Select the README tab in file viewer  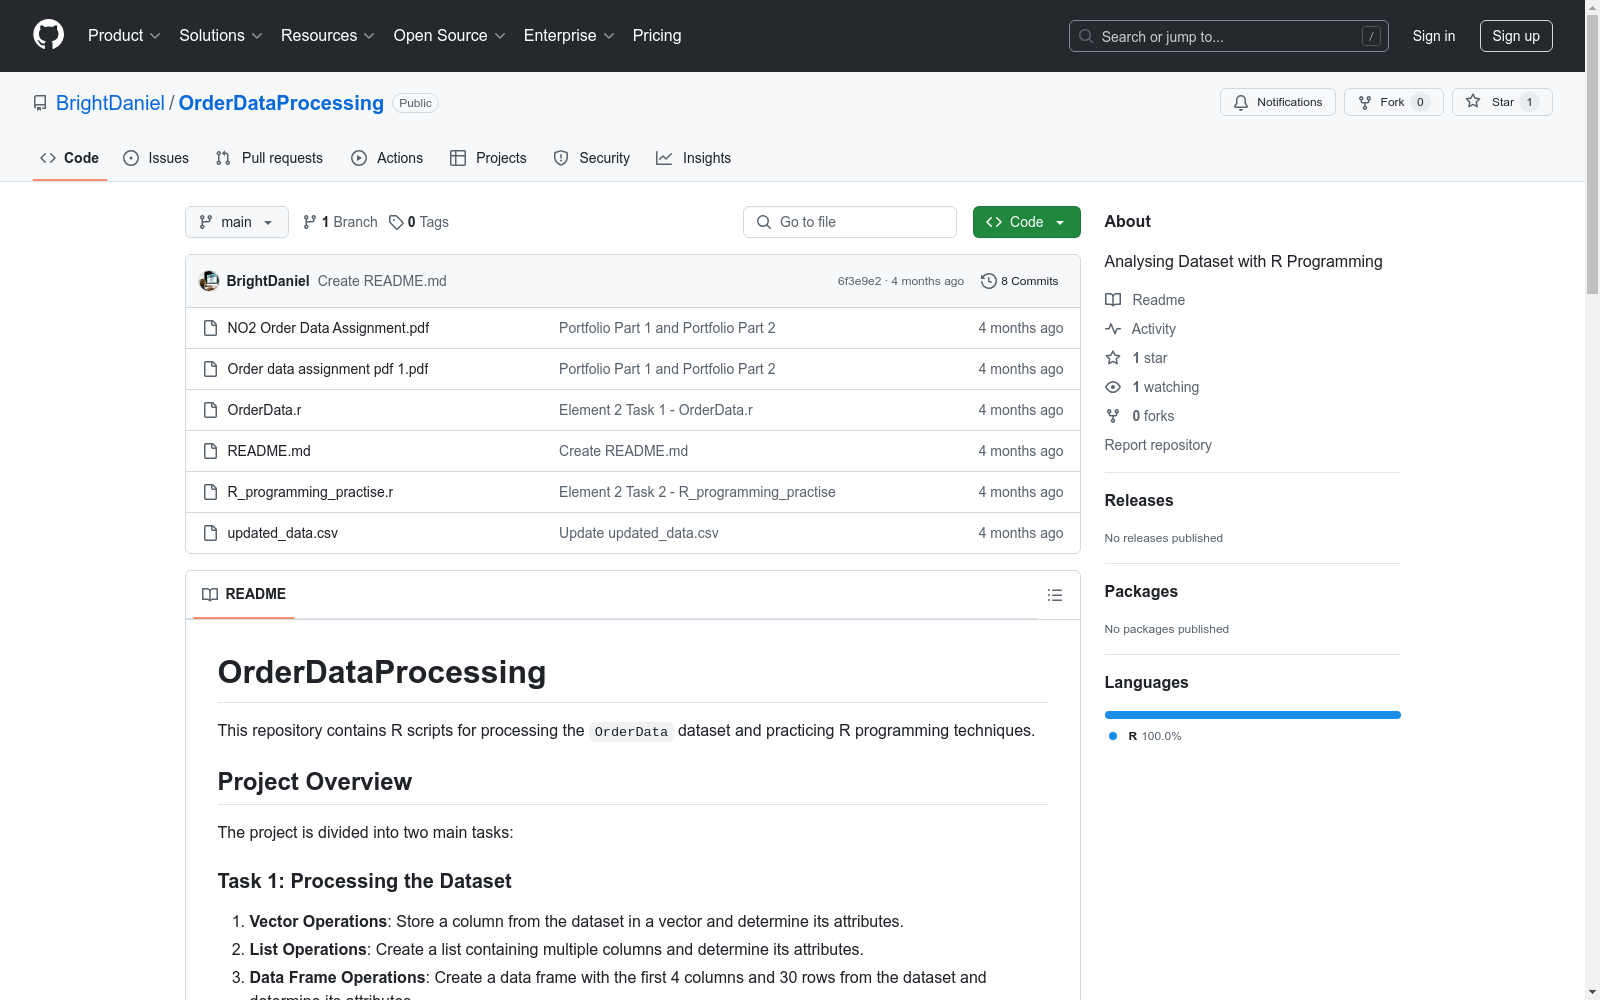pyautogui.click(x=244, y=594)
